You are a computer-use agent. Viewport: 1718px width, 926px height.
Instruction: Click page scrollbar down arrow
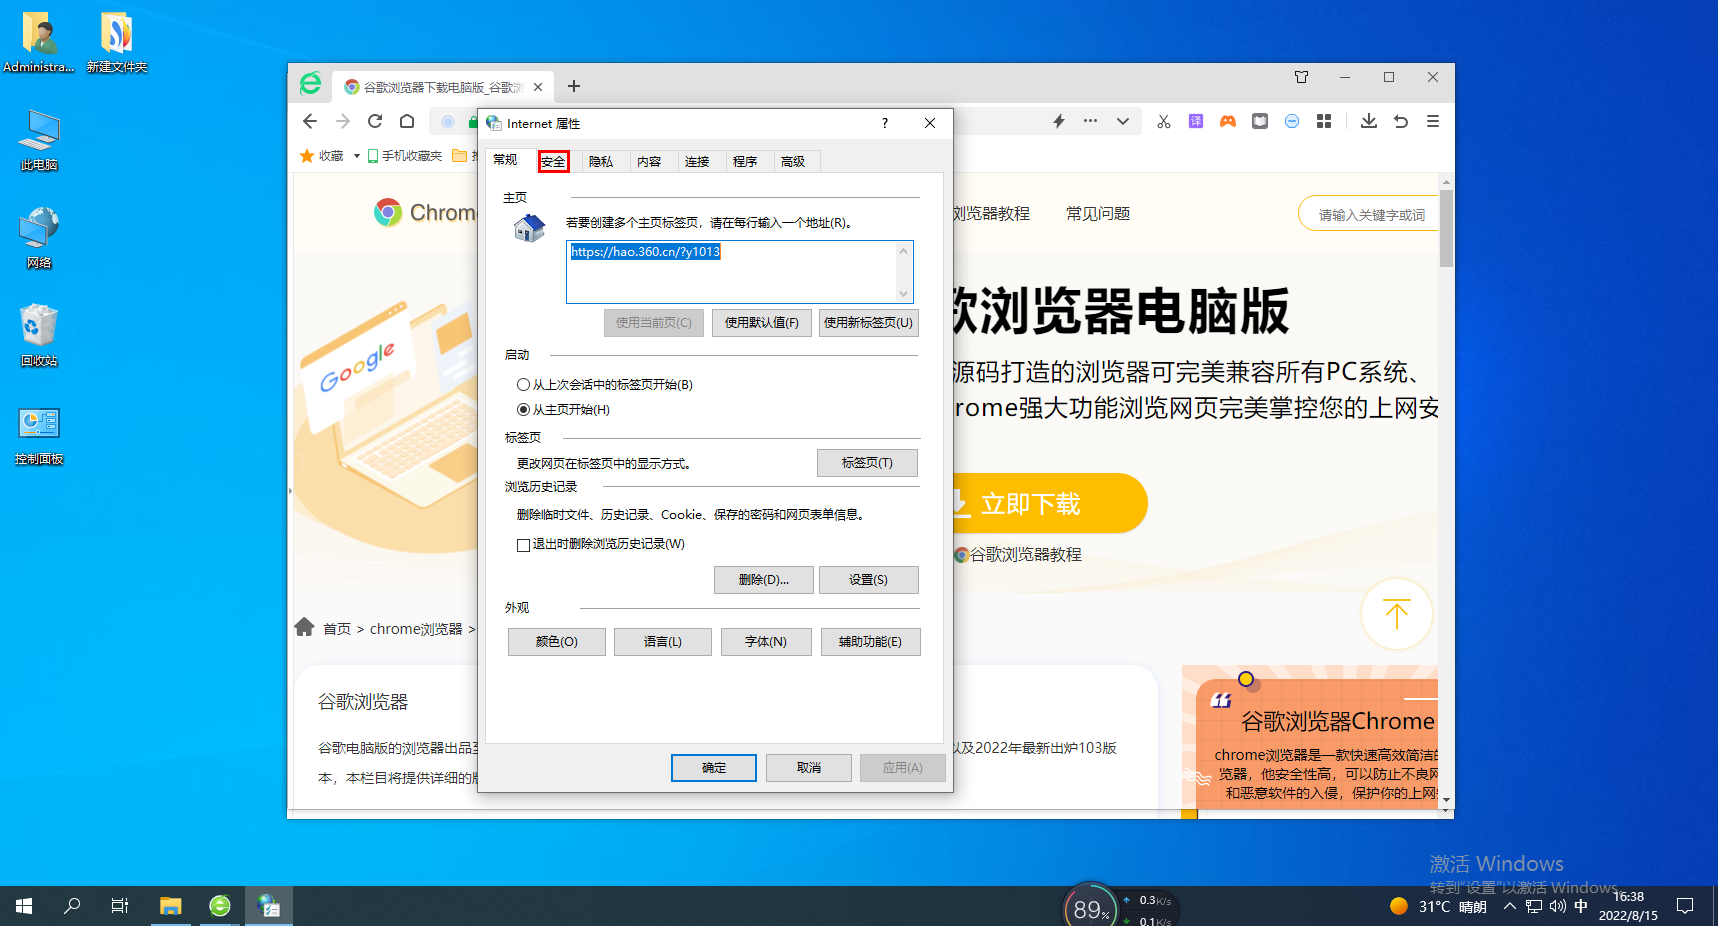tap(1446, 802)
